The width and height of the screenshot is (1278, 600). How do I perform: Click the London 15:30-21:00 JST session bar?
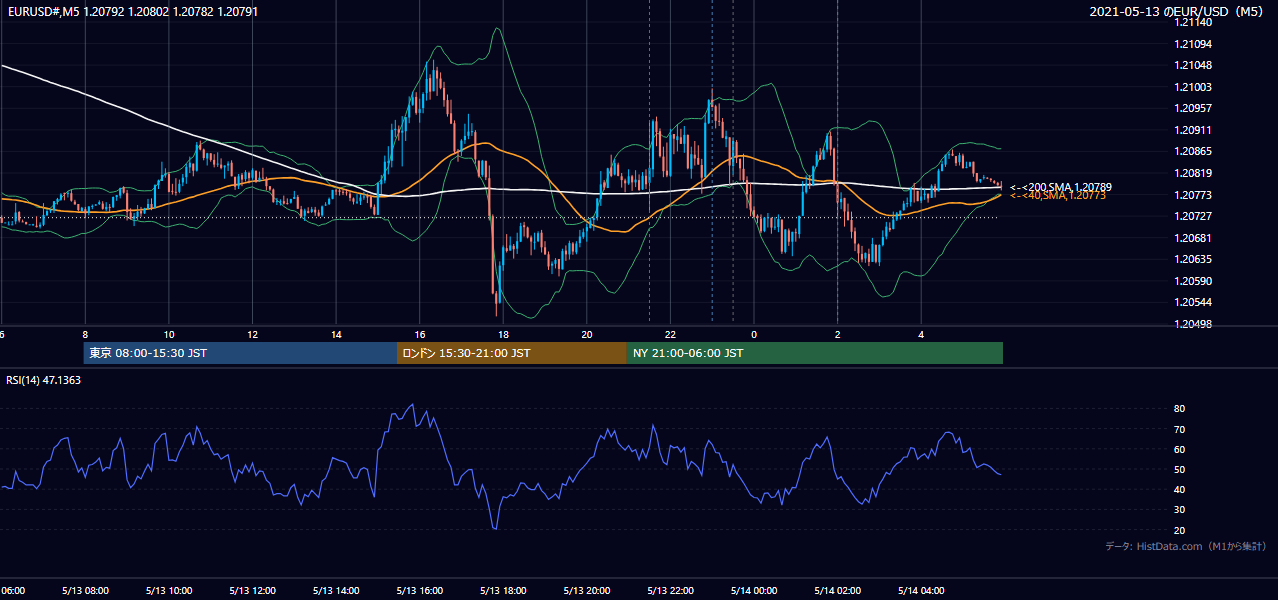pyautogui.click(x=512, y=353)
